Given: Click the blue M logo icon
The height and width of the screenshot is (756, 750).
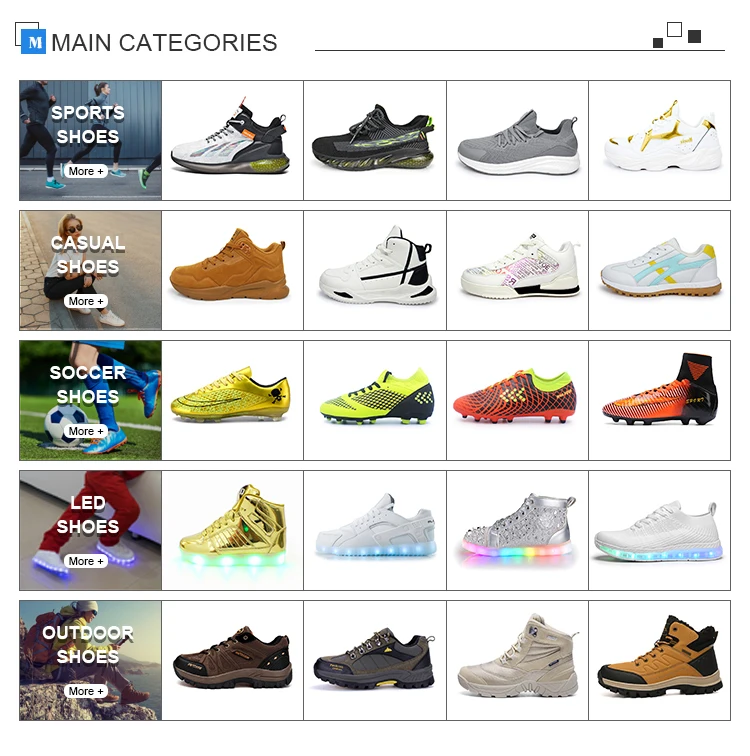Looking at the screenshot, I should pyautogui.click(x=33, y=41).
